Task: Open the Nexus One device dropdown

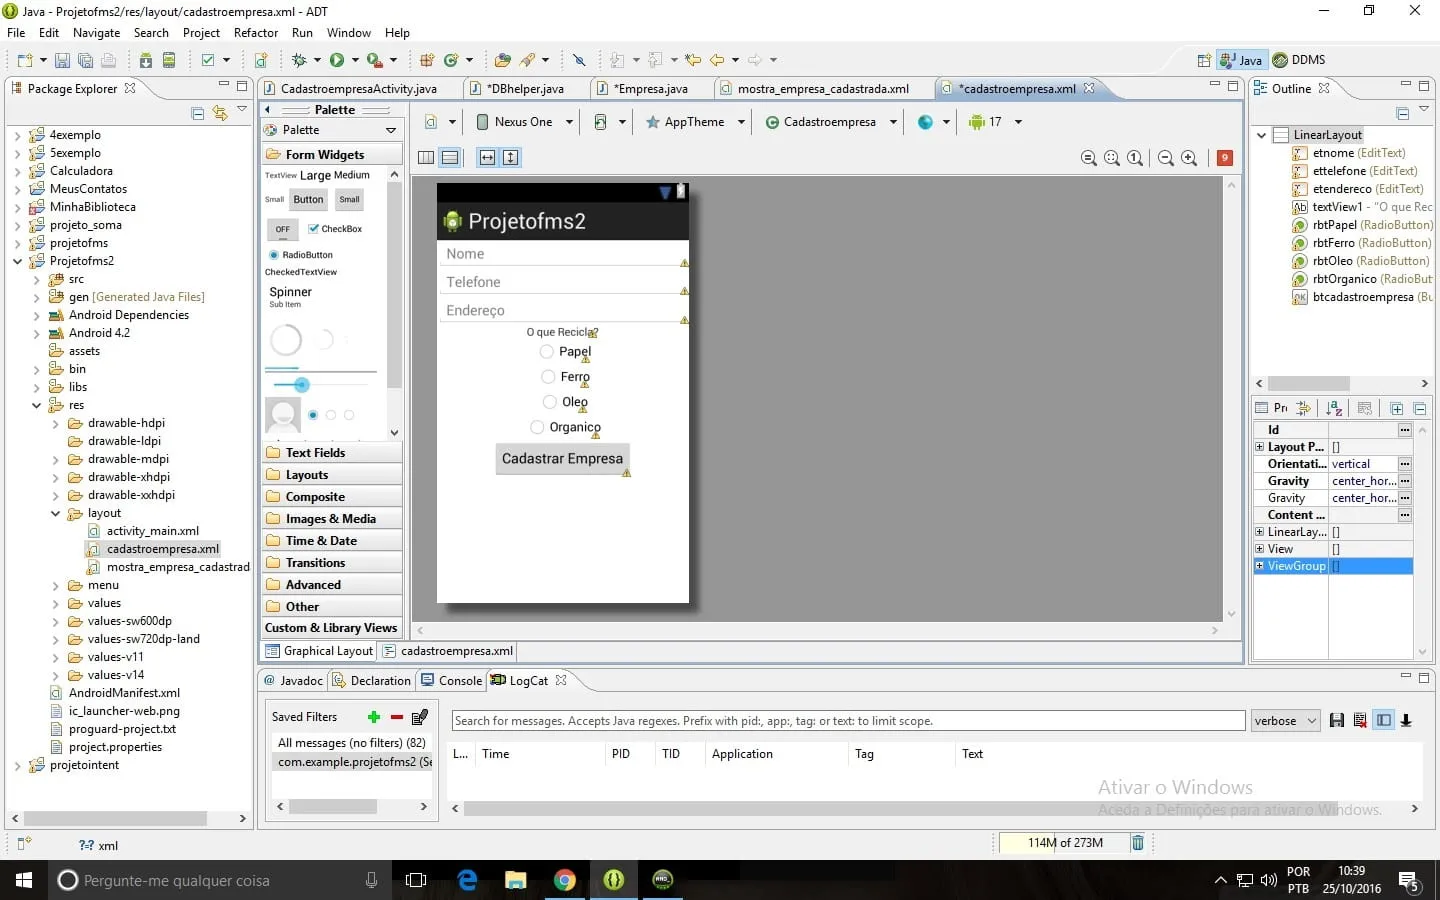Action: (x=525, y=122)
